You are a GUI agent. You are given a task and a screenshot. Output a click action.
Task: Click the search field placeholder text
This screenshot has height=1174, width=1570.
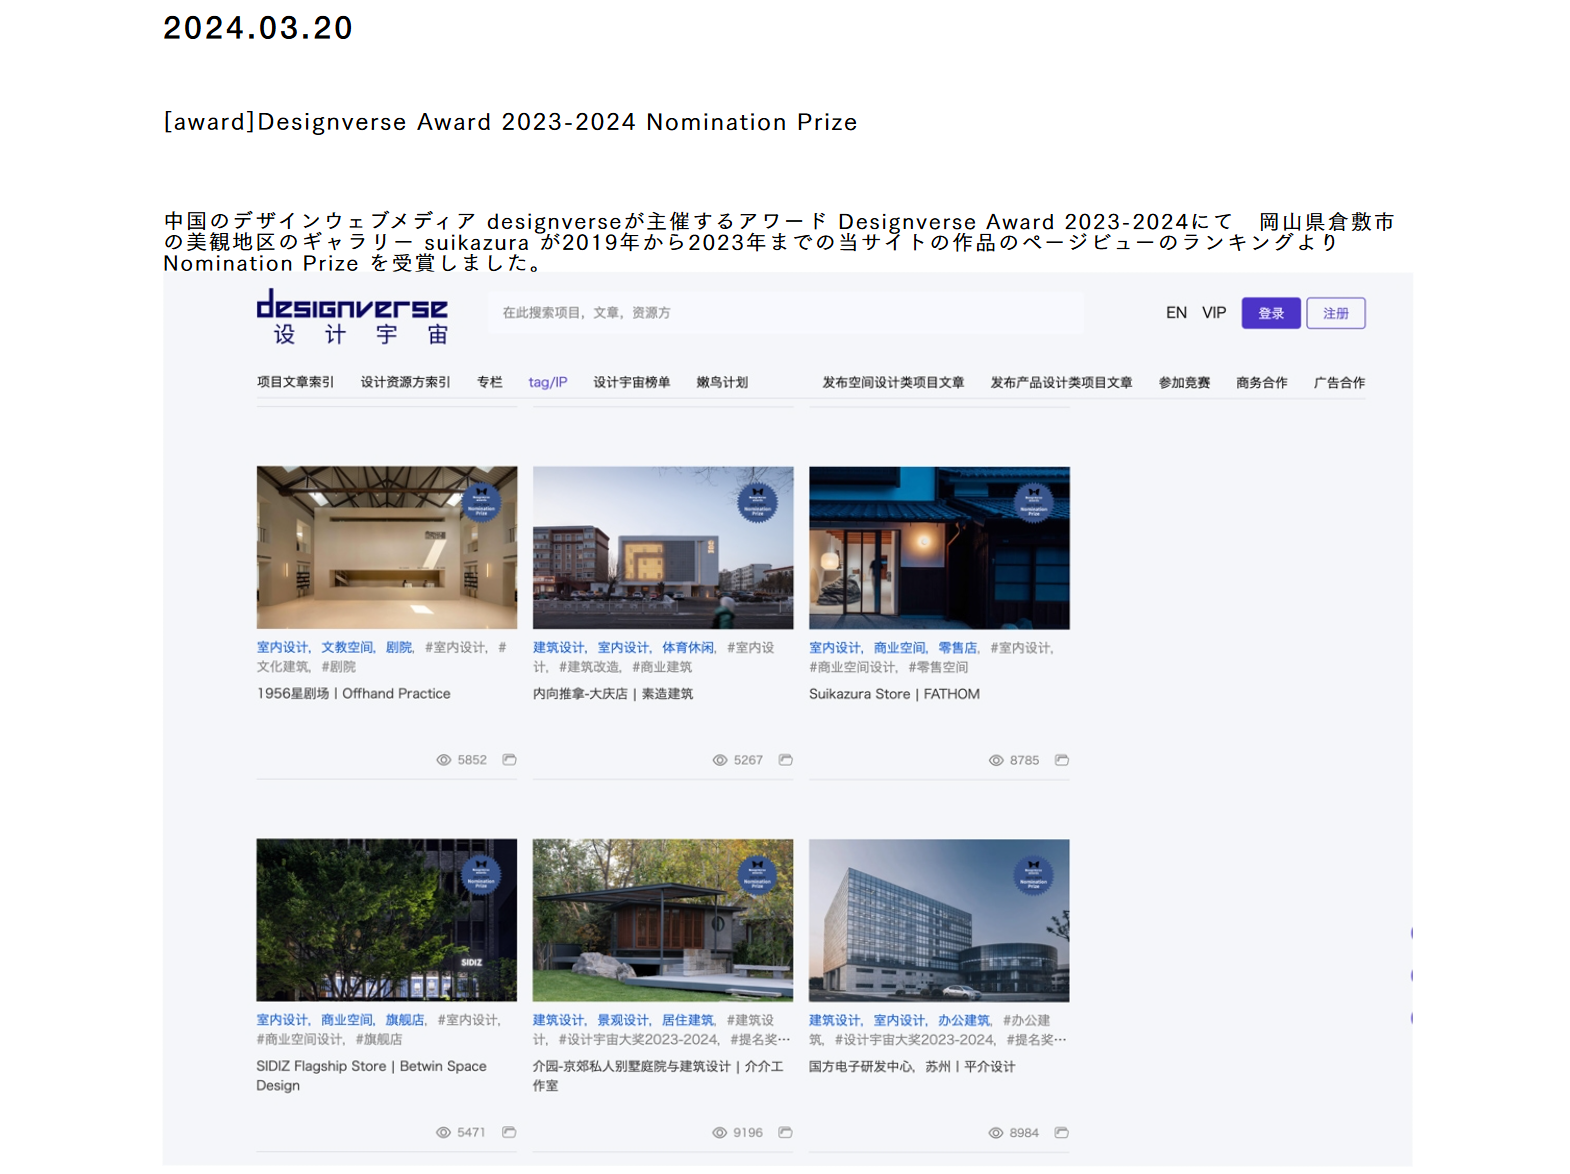(x=587, y=313)
